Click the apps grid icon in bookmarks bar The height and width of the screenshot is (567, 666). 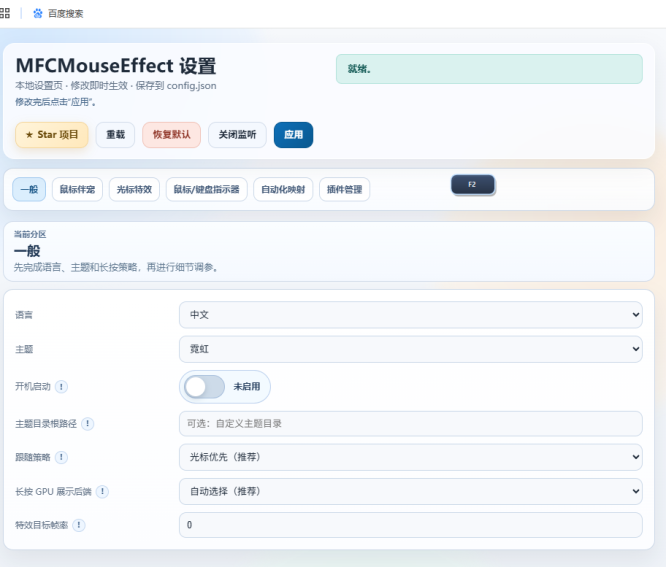4,13
